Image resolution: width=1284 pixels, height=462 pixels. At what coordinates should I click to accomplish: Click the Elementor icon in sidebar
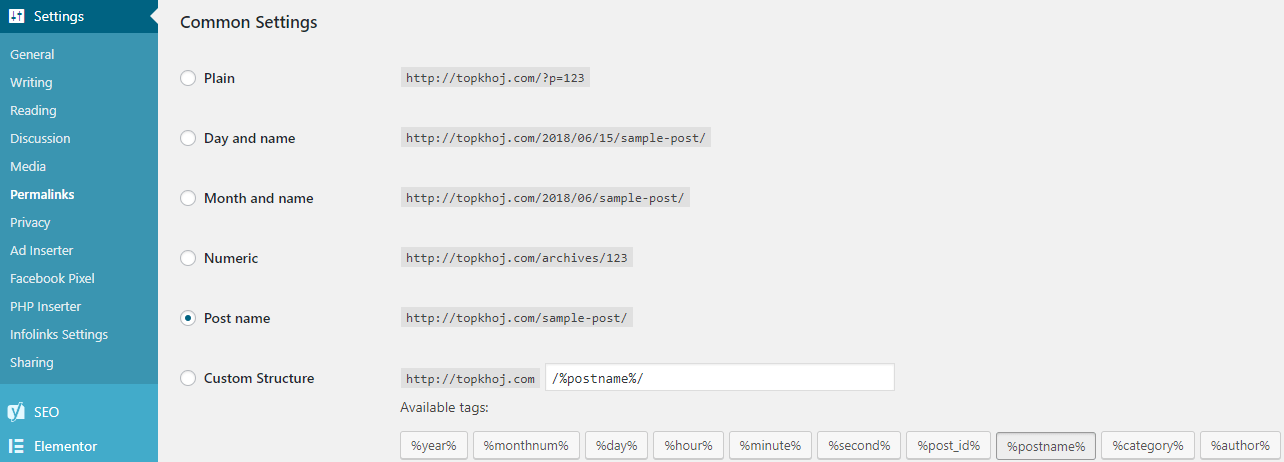click(16, 446)
